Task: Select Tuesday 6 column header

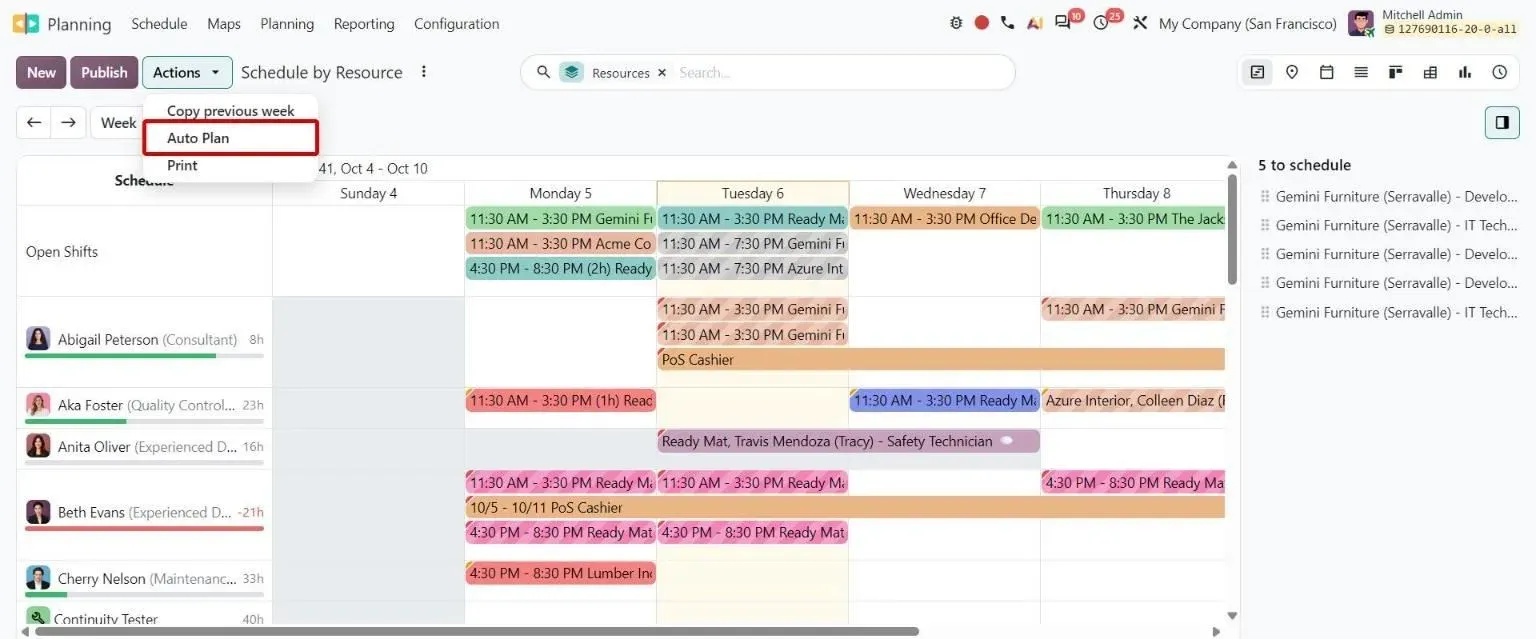Action: click(752, 193)
